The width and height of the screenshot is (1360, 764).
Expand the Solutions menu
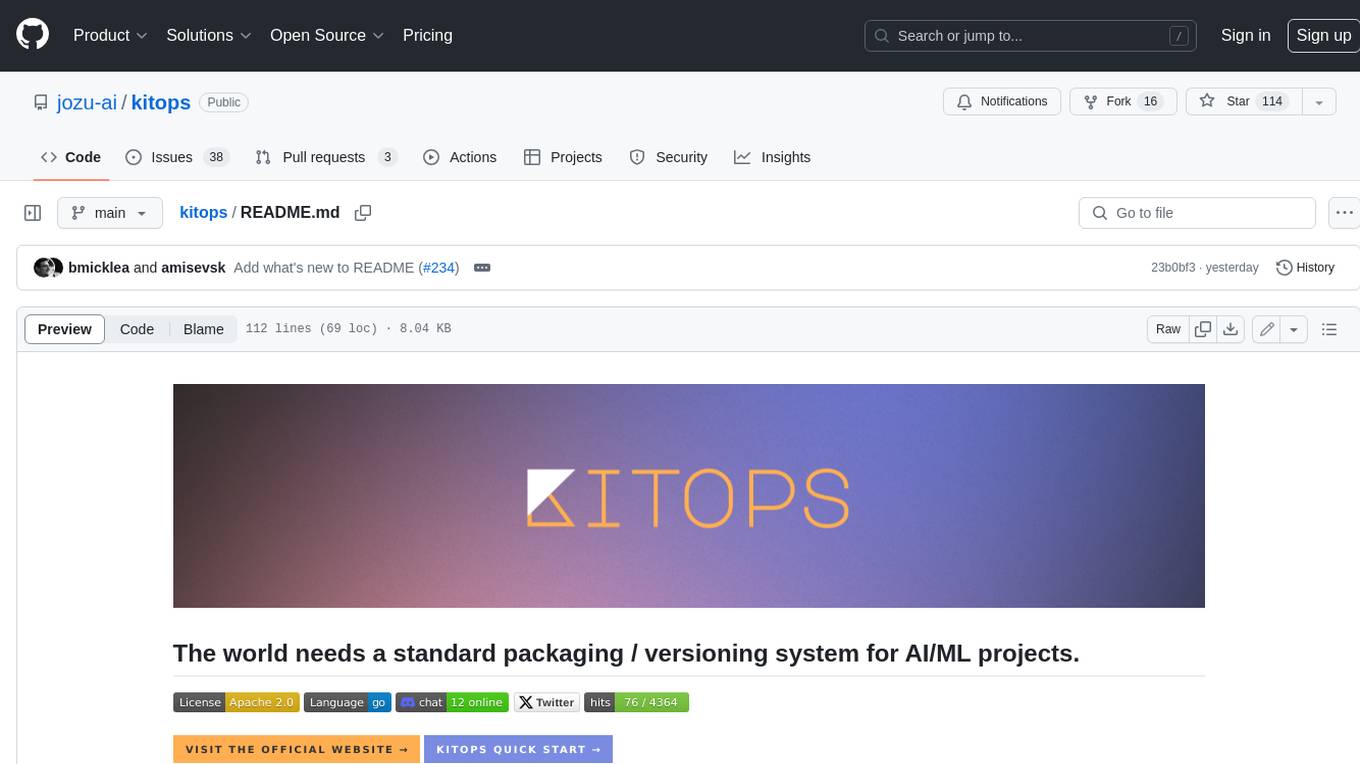coord(207,35)
